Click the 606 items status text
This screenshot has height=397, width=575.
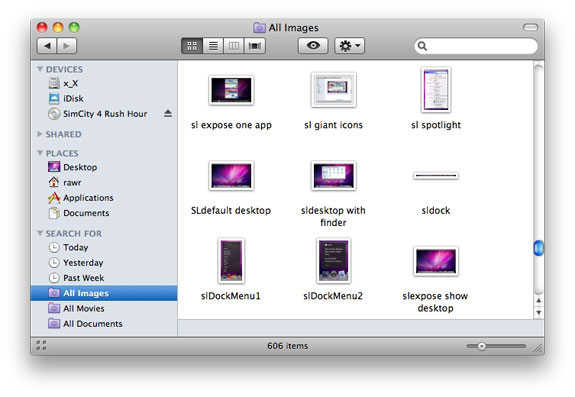[x=288, y=346]
